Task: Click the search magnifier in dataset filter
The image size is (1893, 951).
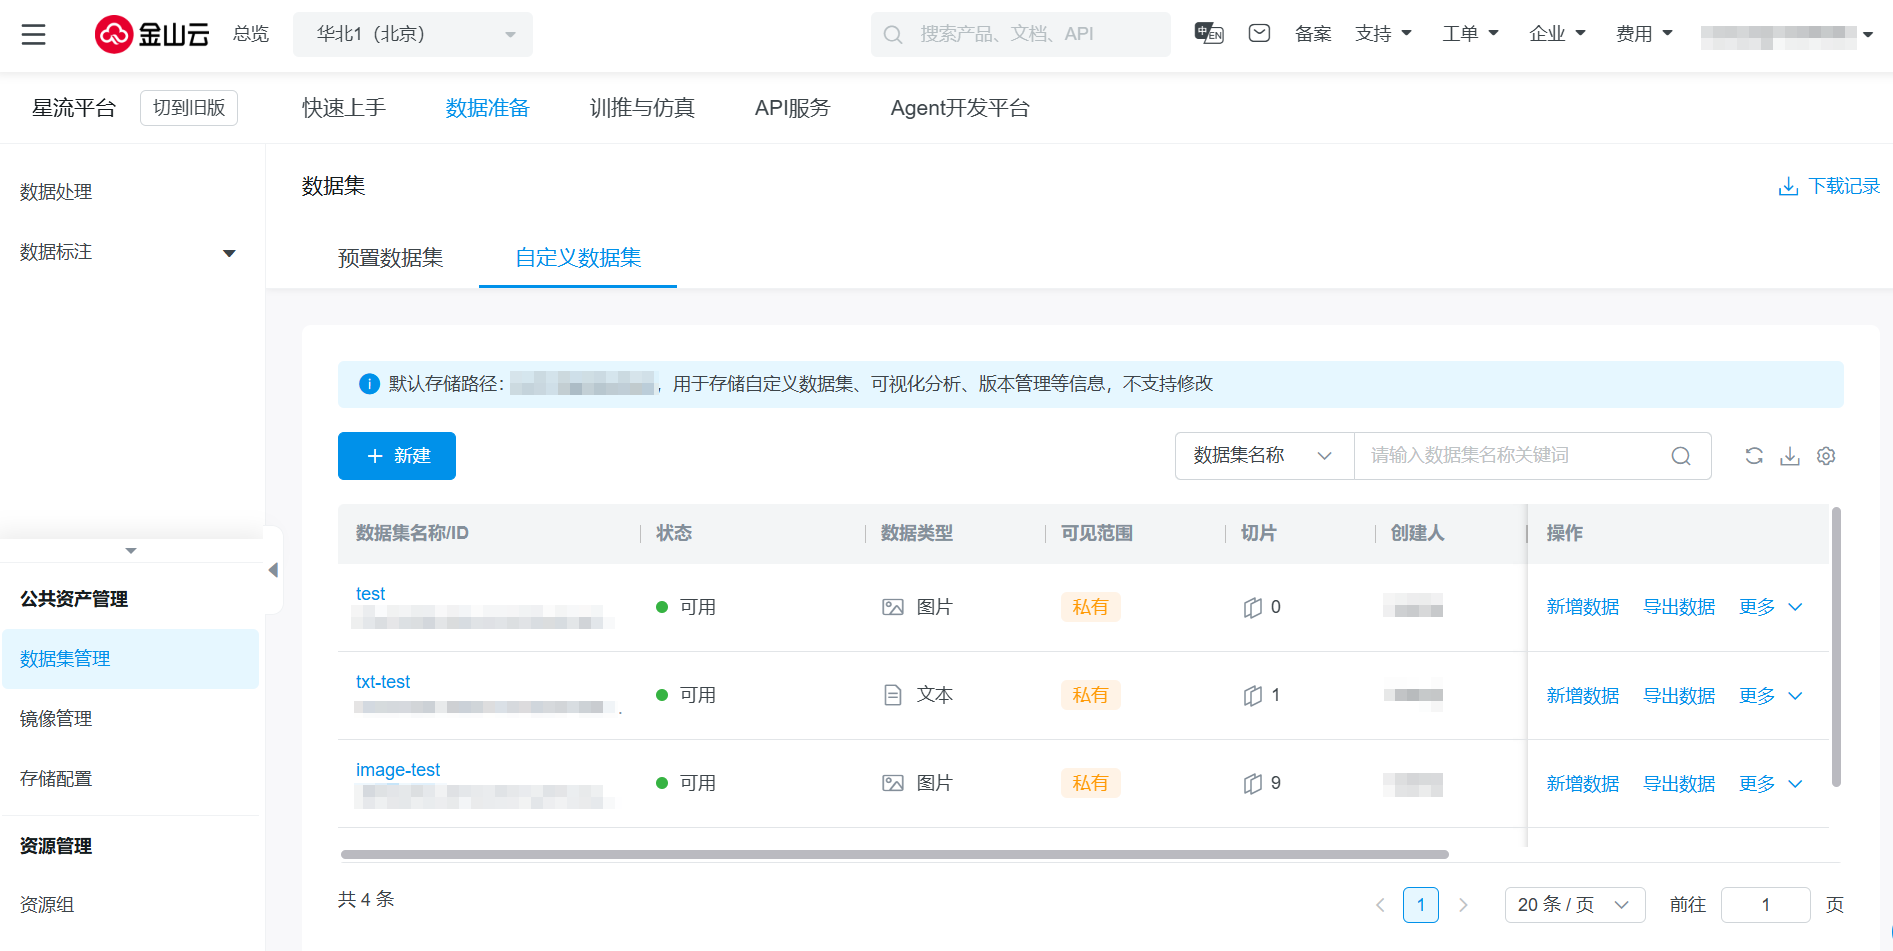Action: pos(1681,456)
